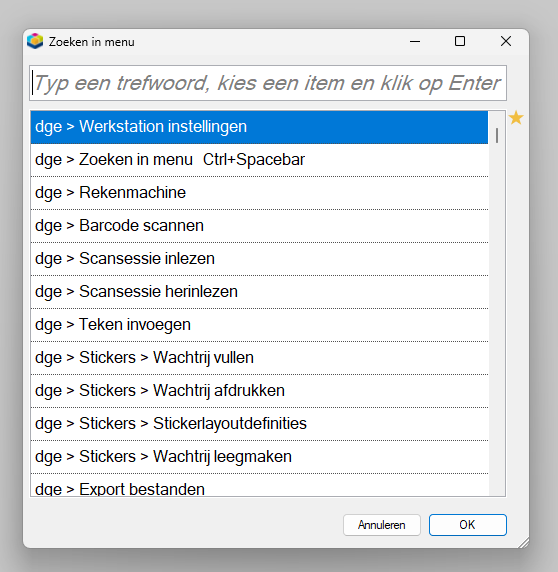Image resolution: width=558 pixels, height=572 pixels.
Task: Maximize the Zoeken in menu window
Action: [460, 41]
